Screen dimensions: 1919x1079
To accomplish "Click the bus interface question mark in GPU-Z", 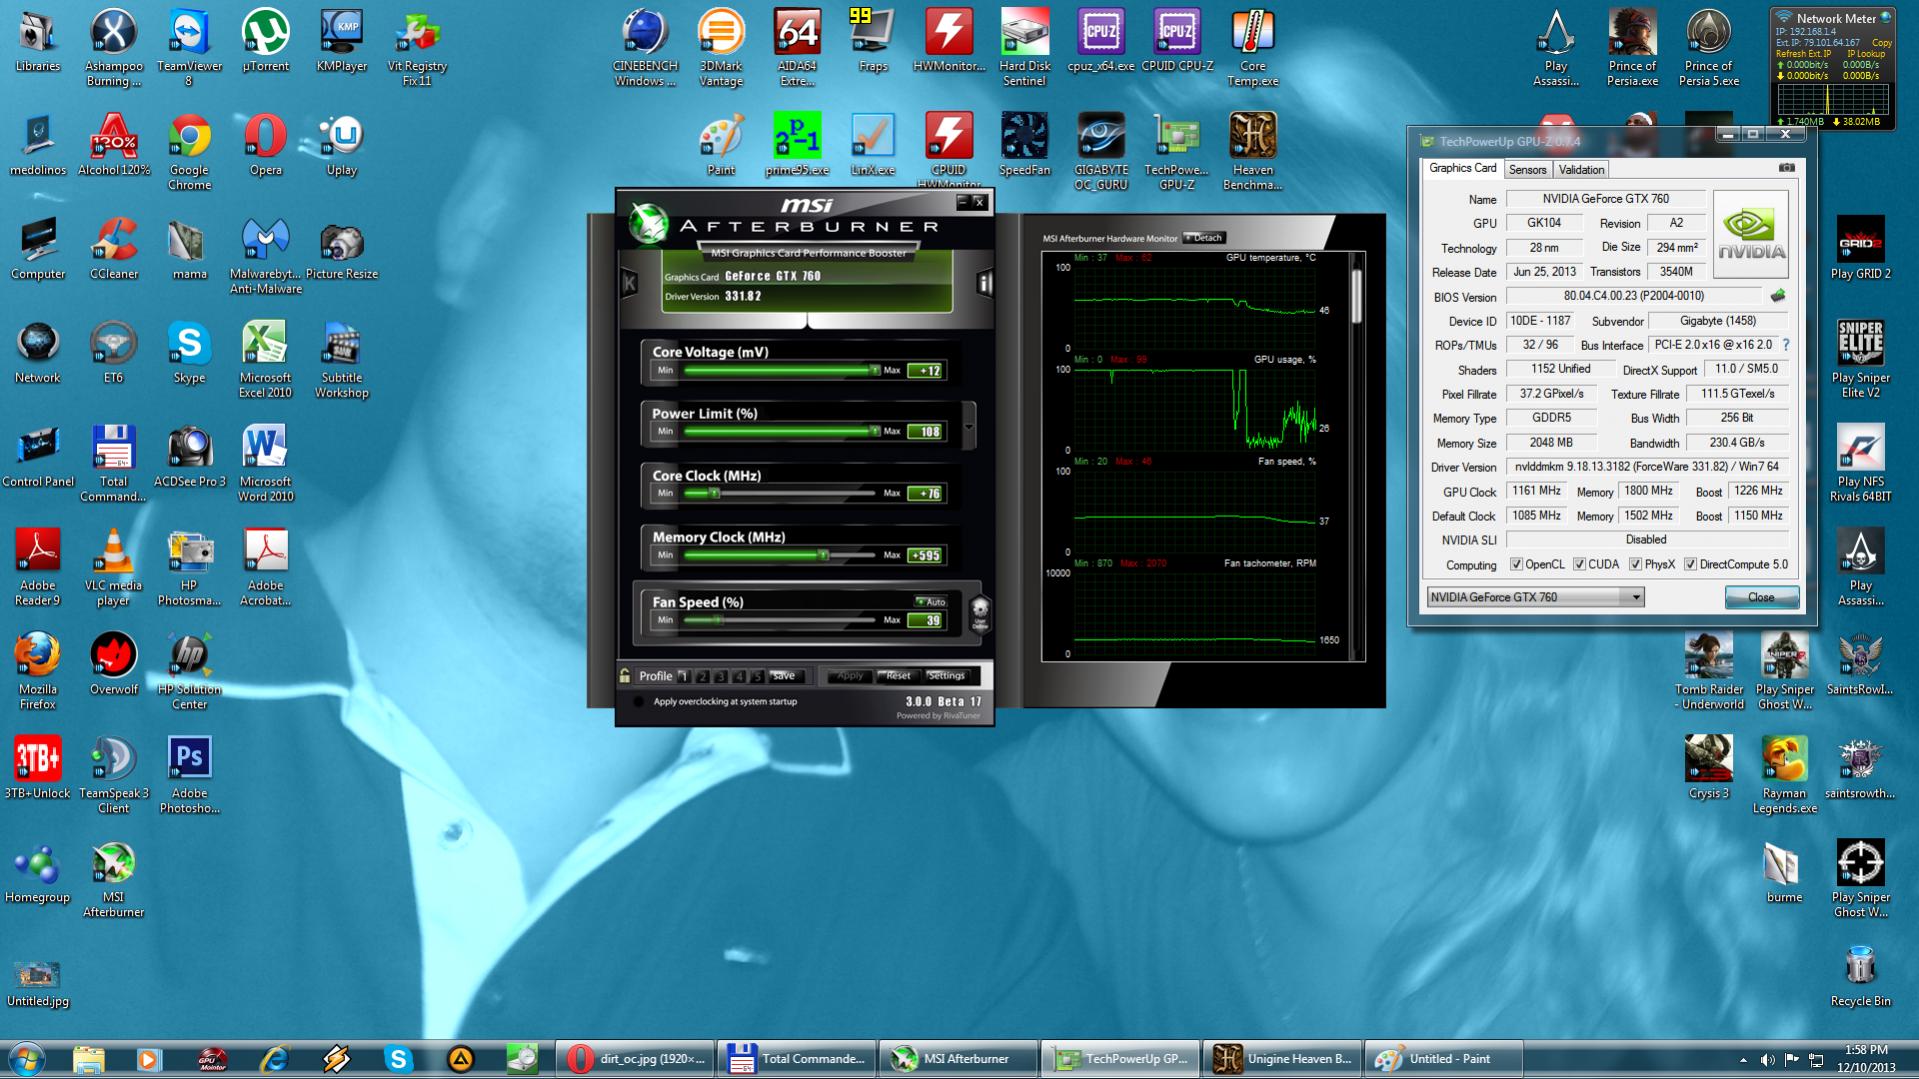I will [x=1786, y=345].
